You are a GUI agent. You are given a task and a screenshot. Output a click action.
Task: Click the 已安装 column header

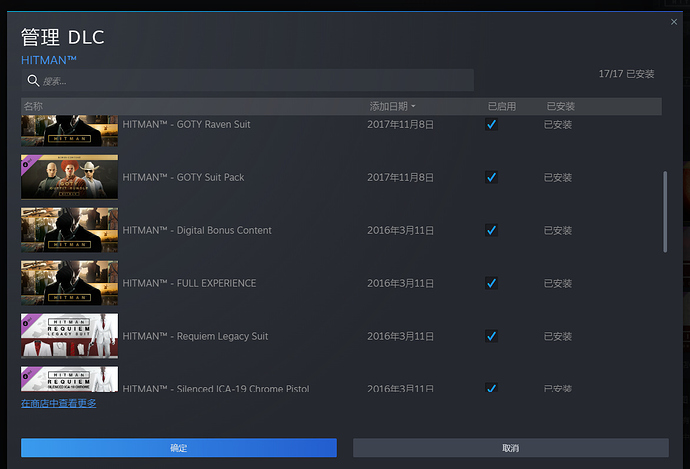click(561, 106)
